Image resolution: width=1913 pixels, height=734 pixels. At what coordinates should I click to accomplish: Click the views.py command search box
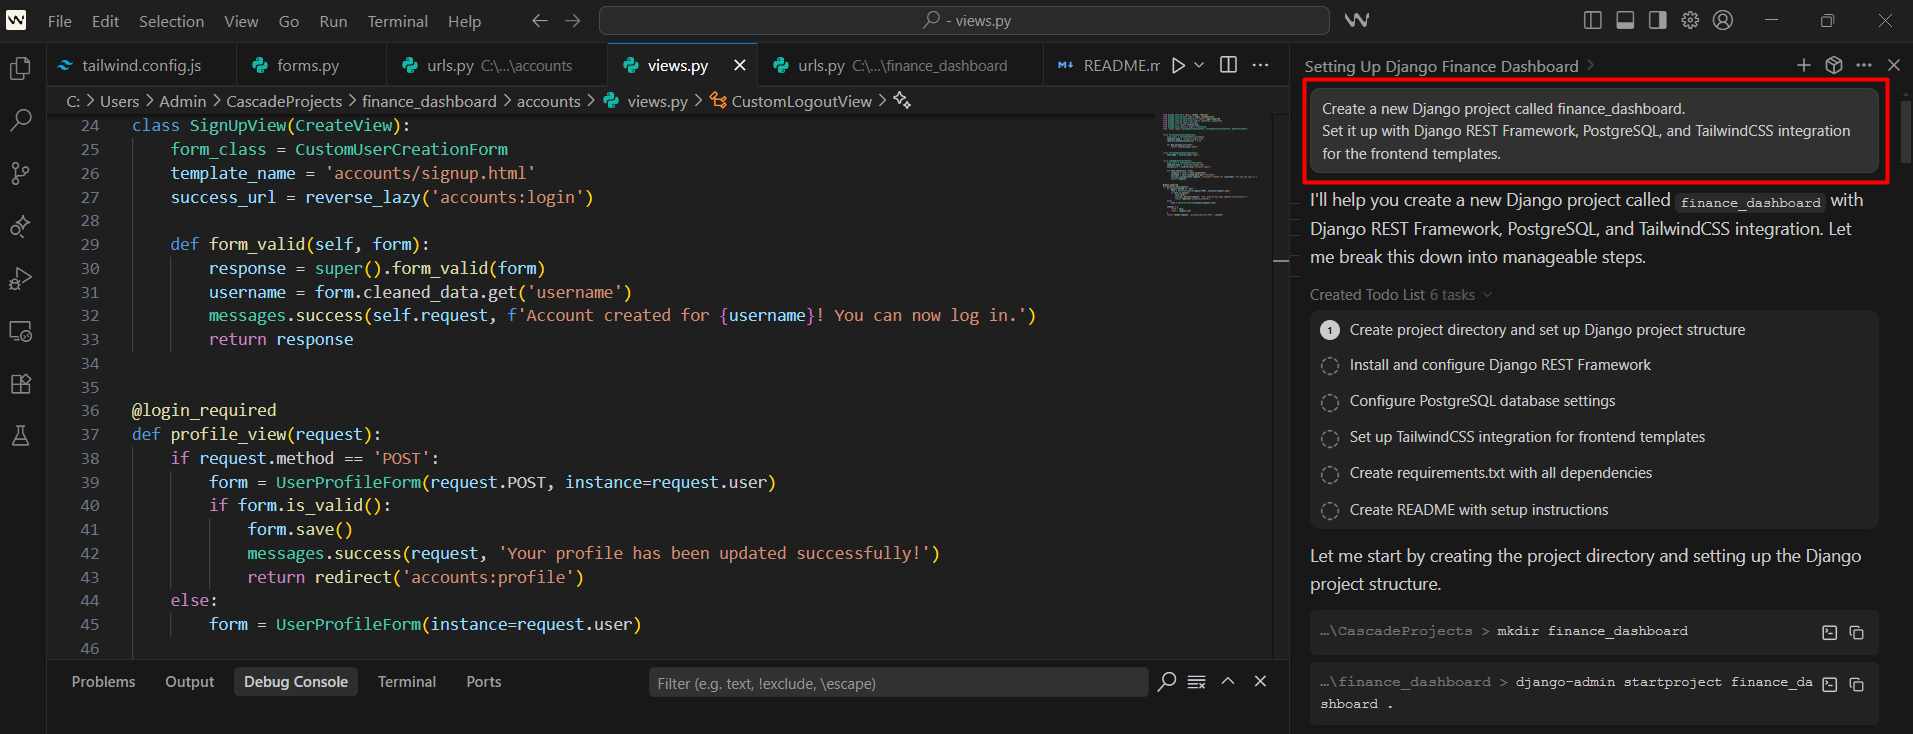coord(964,20)
